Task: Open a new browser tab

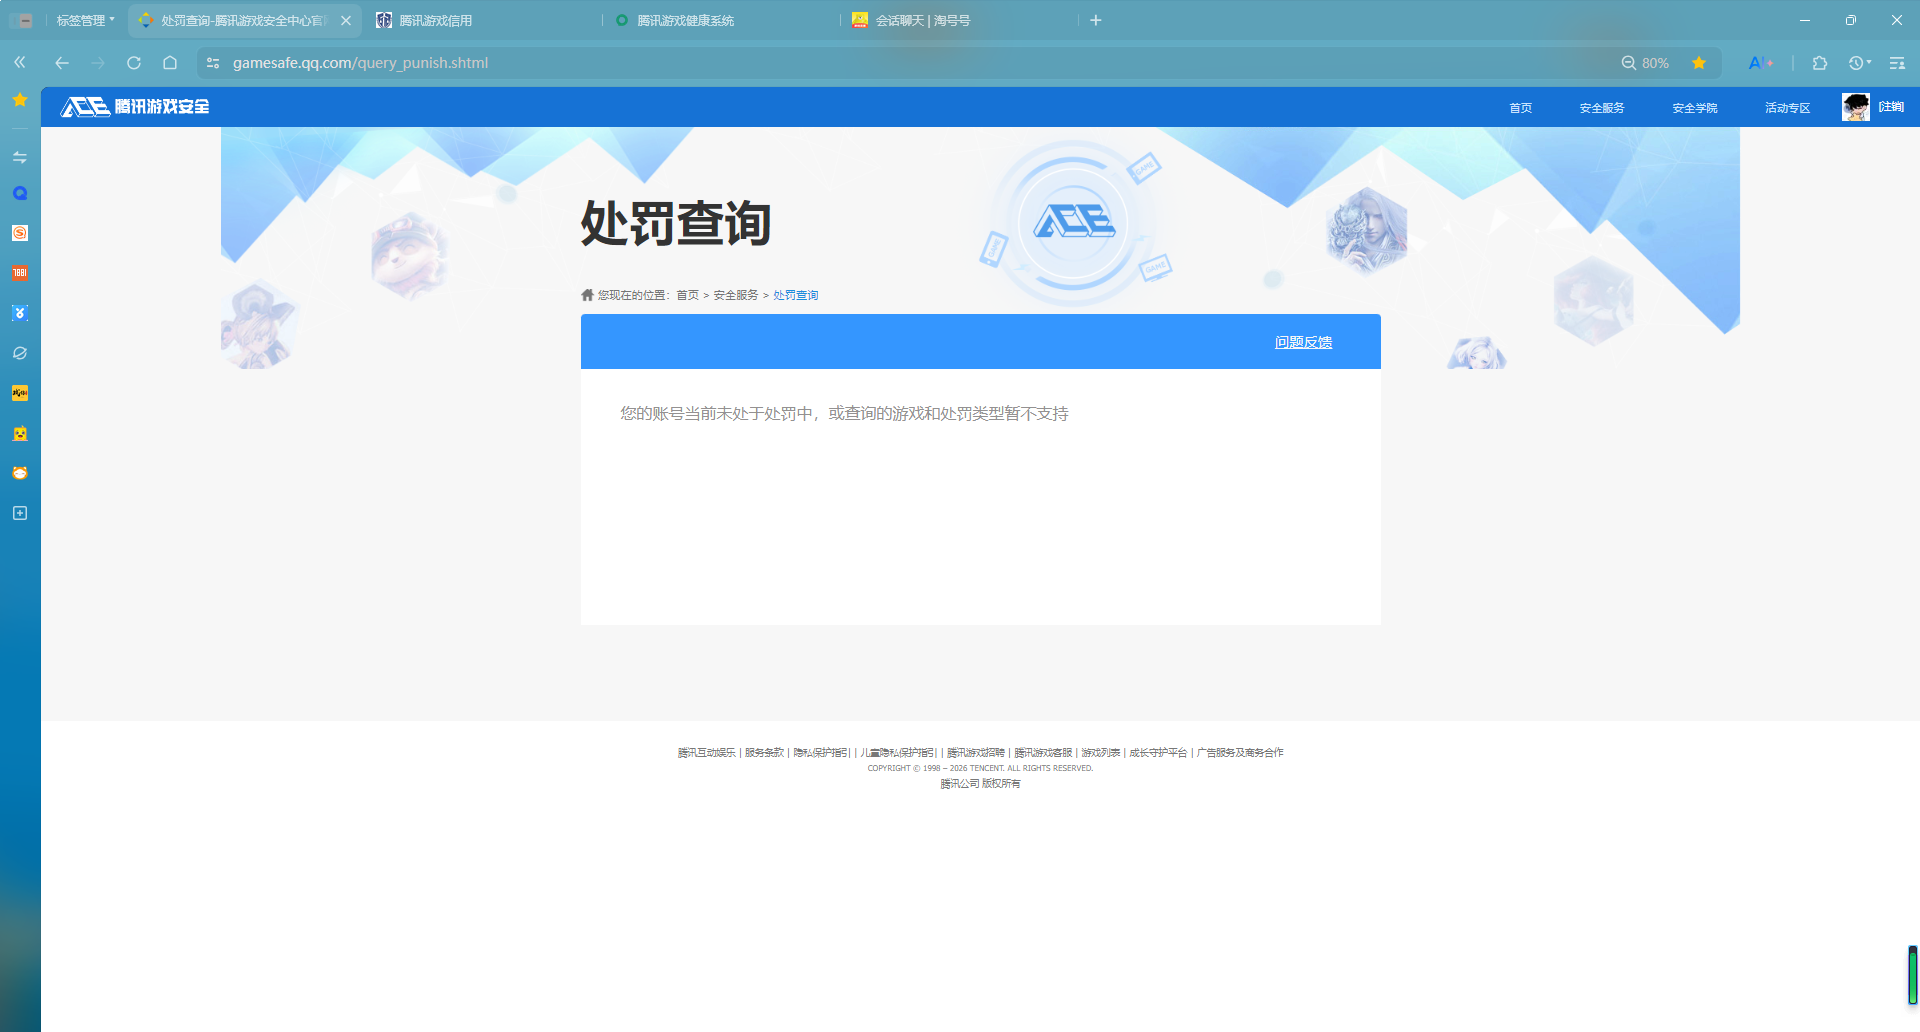Action: 1096,20
